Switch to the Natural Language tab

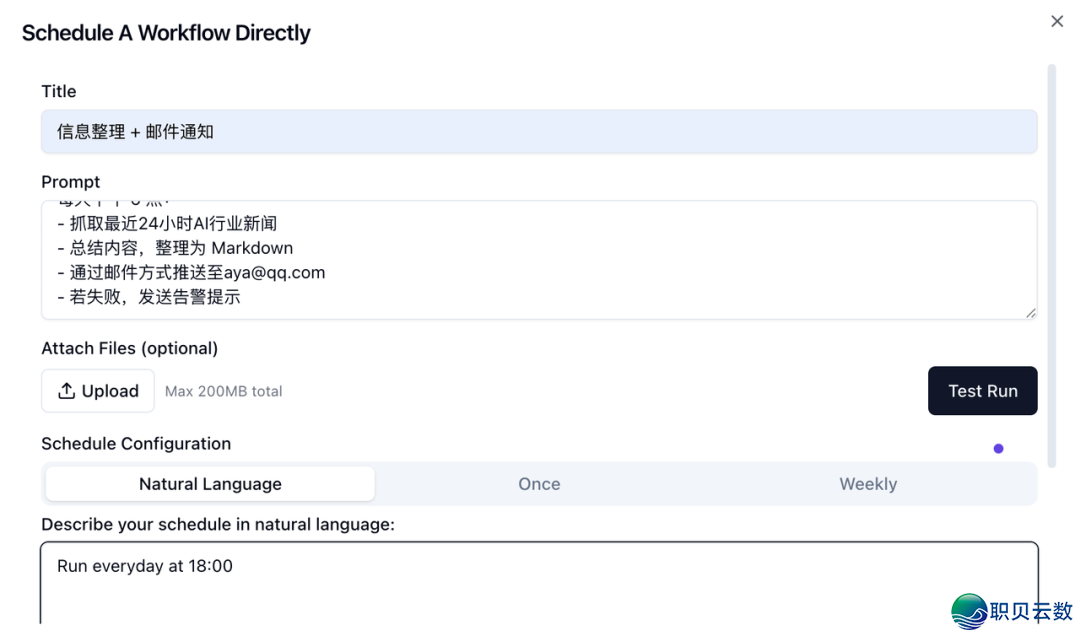tap(210, 484)
